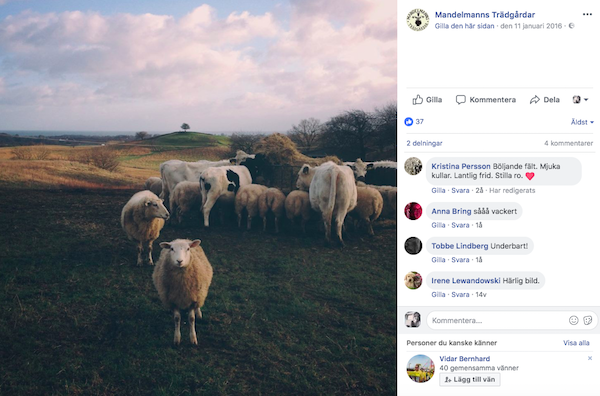Click Lägg till vän button

pyautogui.click(x=470, y=380)
